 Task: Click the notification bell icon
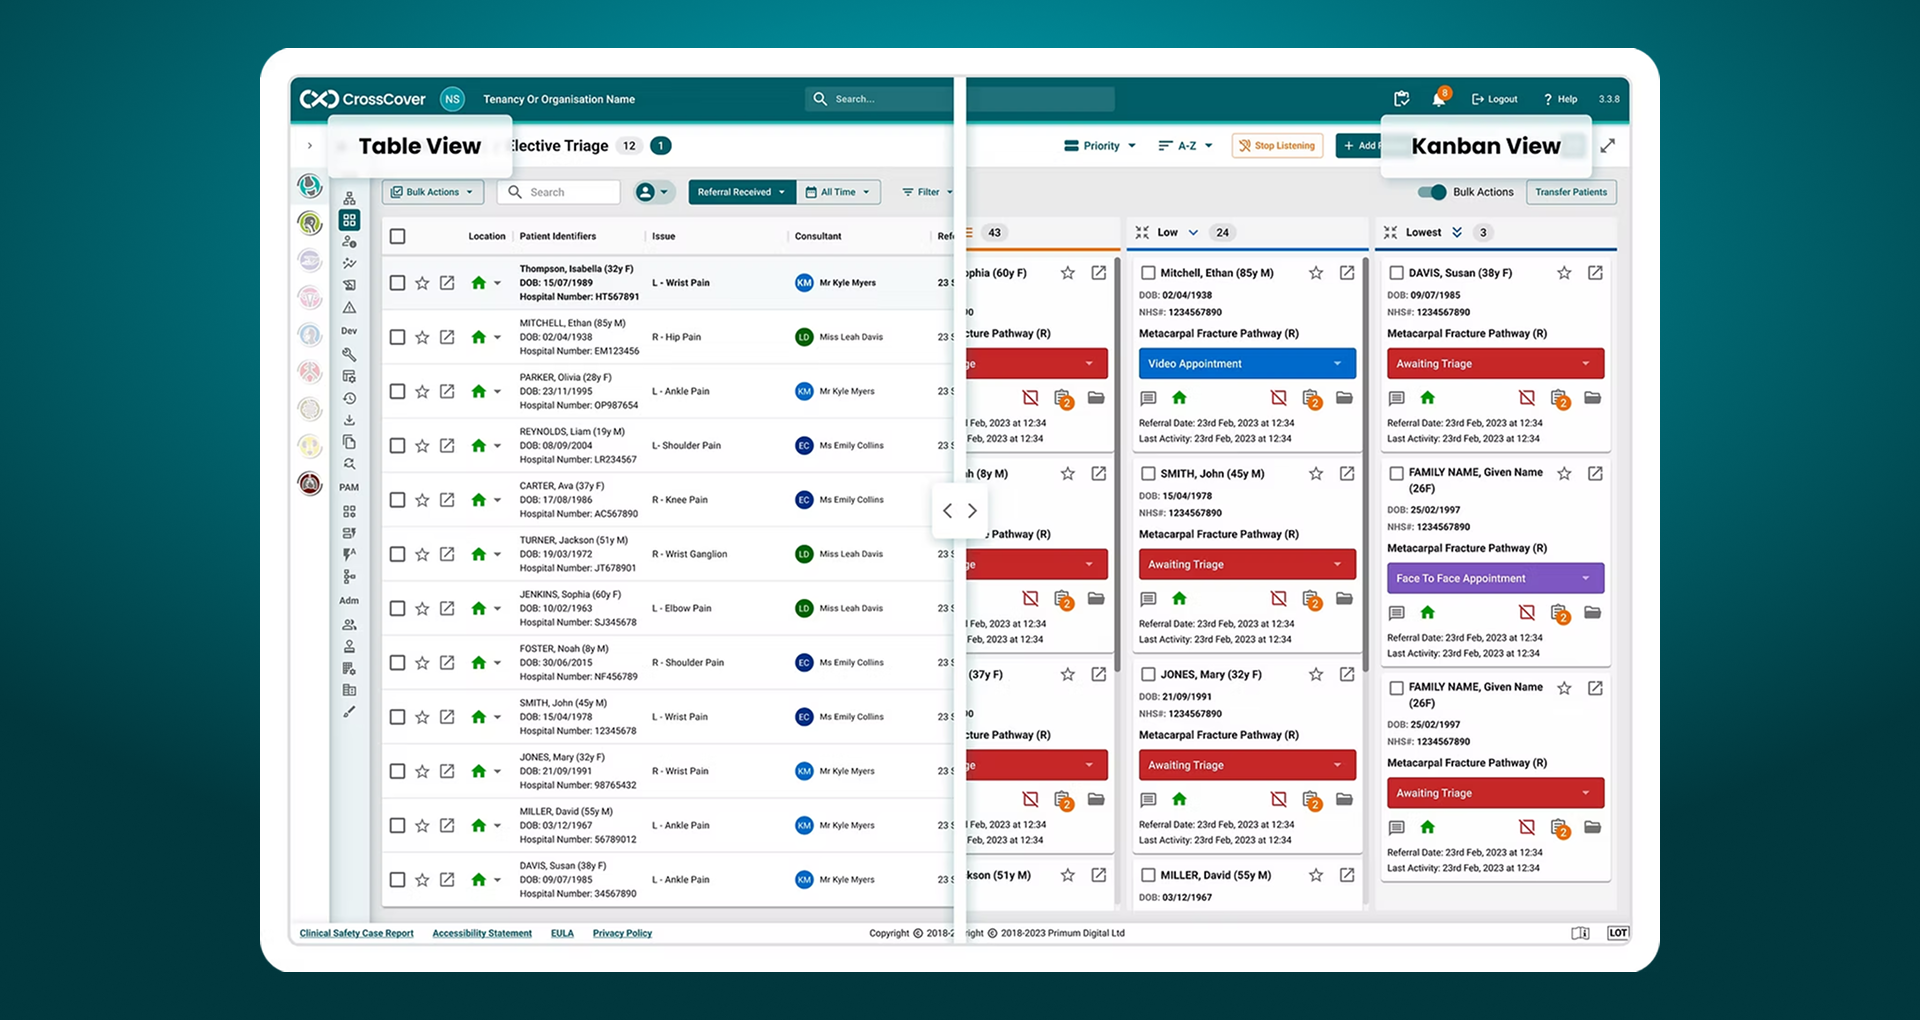pos(1438,99)
